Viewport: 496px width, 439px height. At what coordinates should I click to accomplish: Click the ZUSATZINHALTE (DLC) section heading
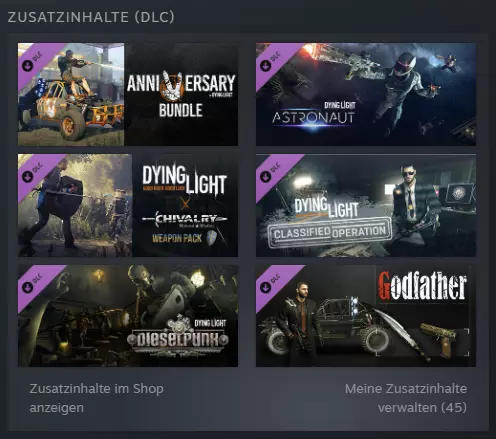(91, 17)
